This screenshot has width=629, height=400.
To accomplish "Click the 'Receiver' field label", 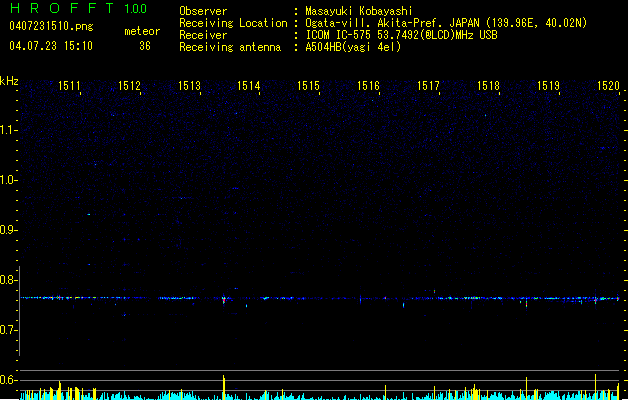I will [203, 35].
